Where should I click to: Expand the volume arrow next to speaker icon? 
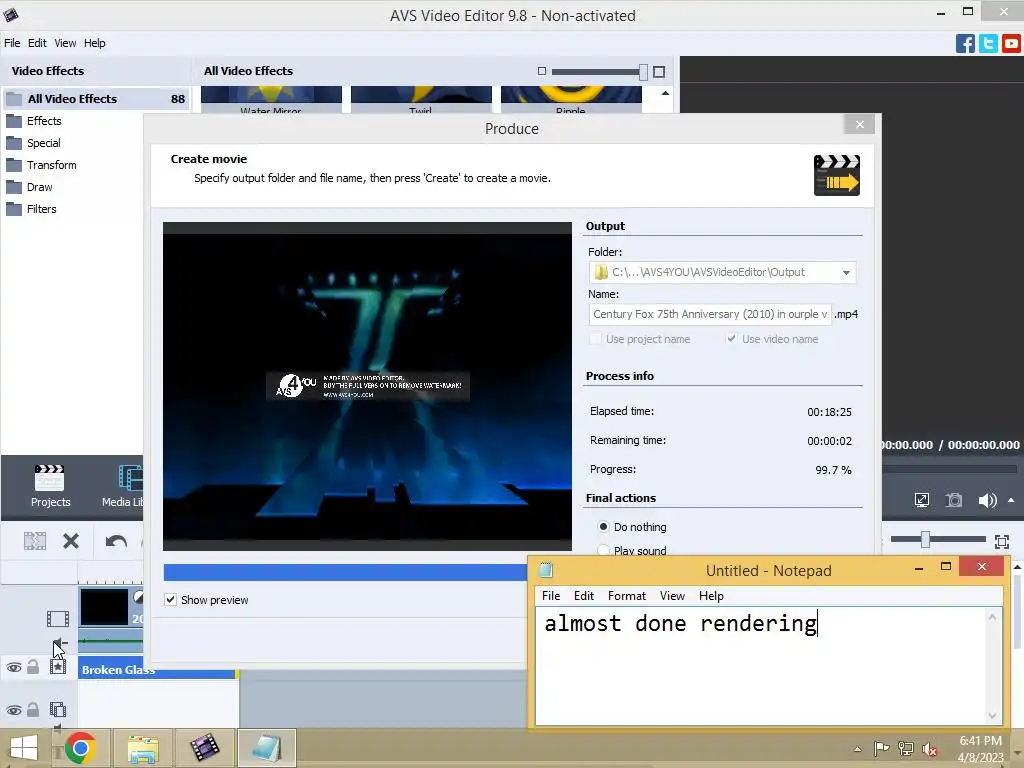click(x=1011, y=500)
